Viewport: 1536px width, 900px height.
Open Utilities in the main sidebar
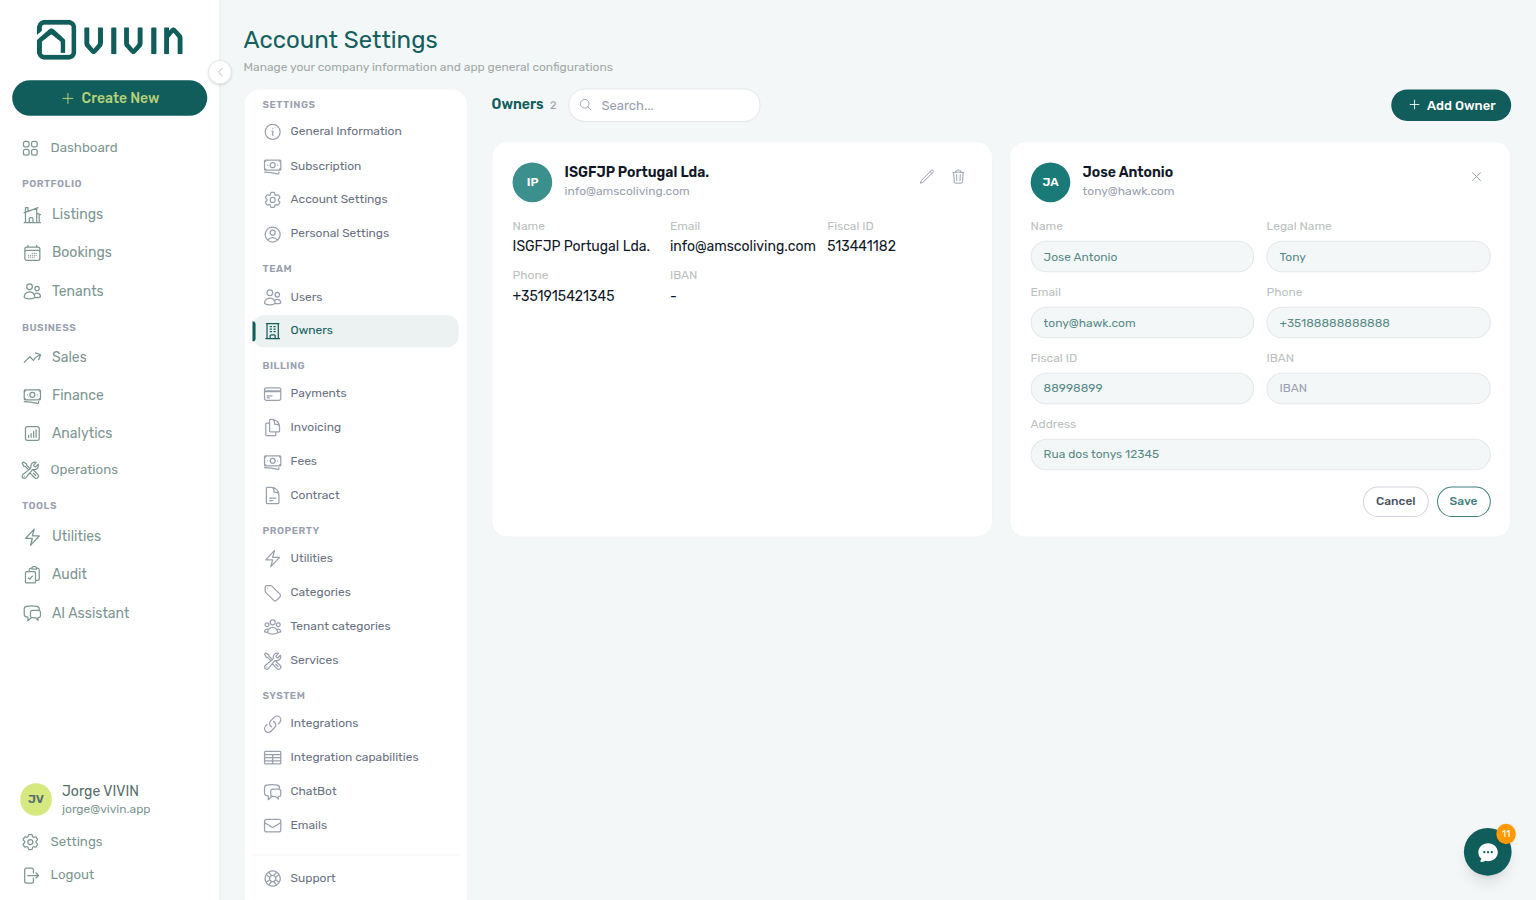pos(63,536)
